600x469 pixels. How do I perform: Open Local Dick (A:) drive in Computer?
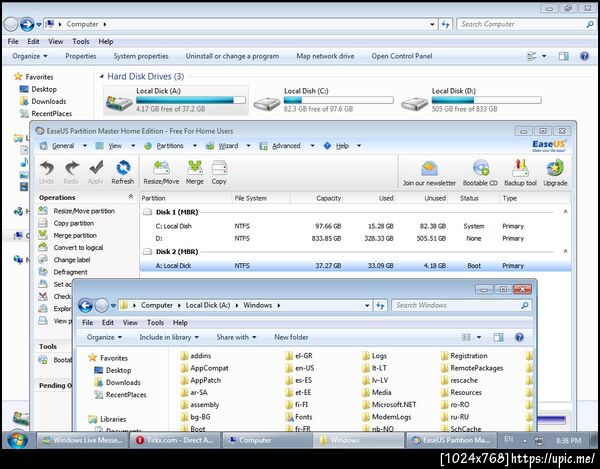coord(176,100)
